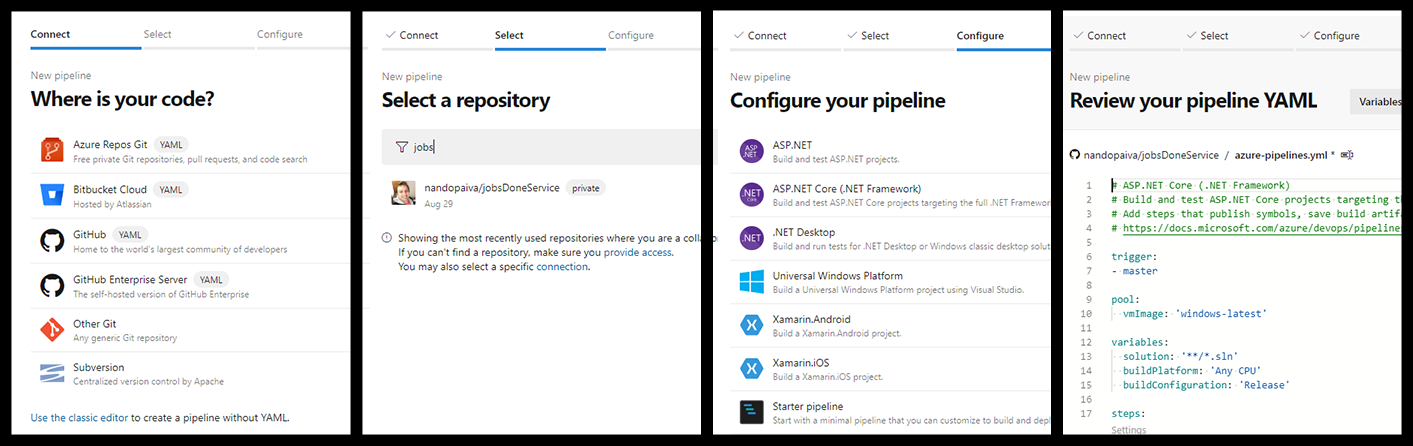Click the '# ASP.NET Core (.NET Framework)' comment line

[1200, 185]
